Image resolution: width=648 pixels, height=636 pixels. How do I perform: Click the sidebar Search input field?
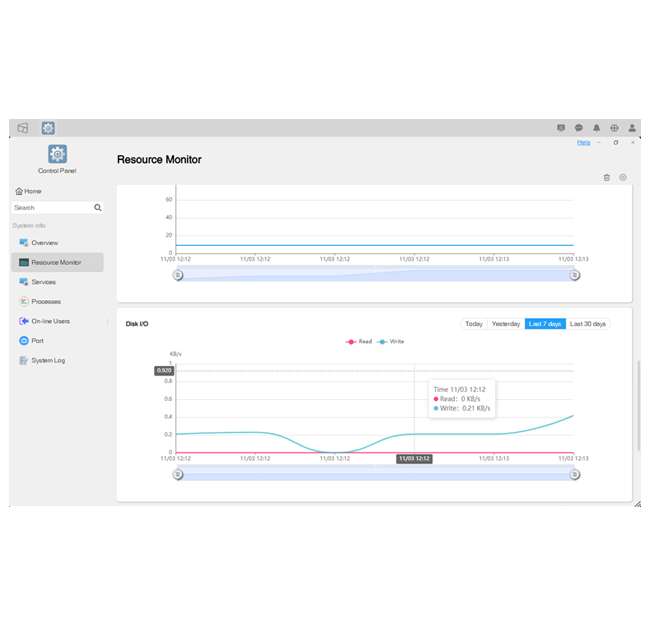[50, 208]
